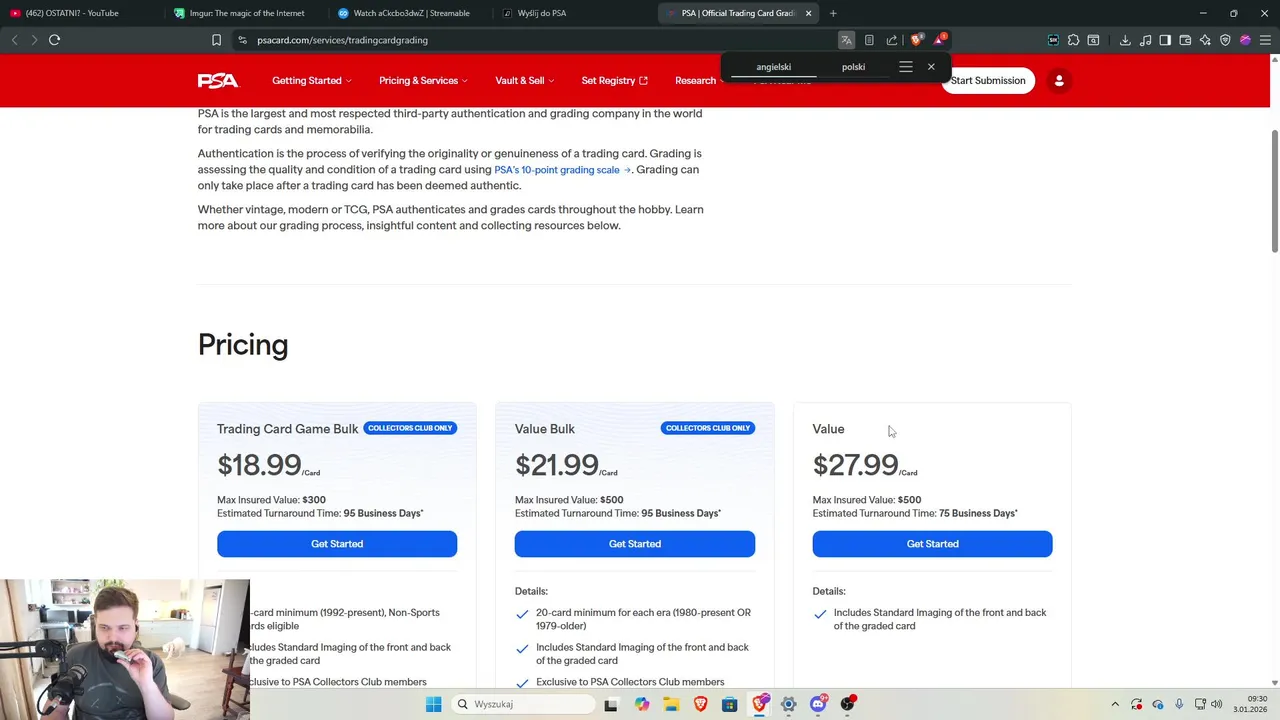Click the $18.99 price text
Image resolution: width=1280 pixels, height=720 pixels.
click(259, 465)
